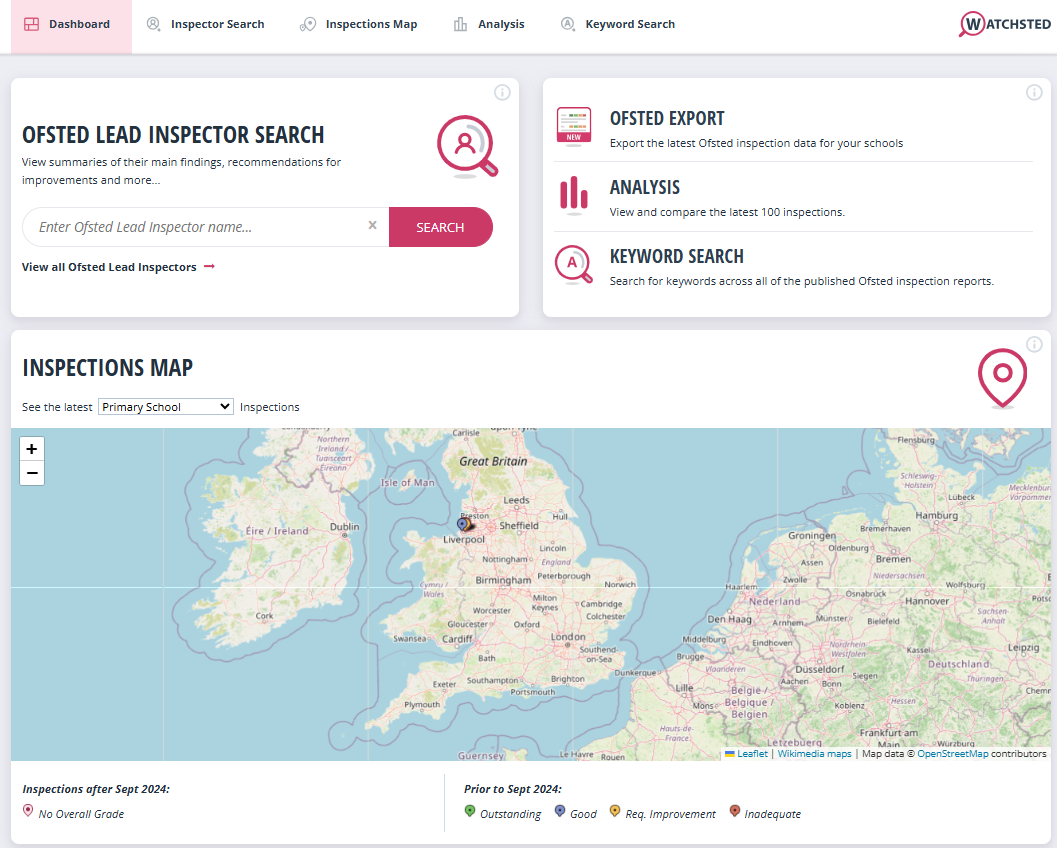This screenshot has height=848, width=1057.
Task: Click the No Overall Grade pin legend
Action: click(x=28, y=811)
